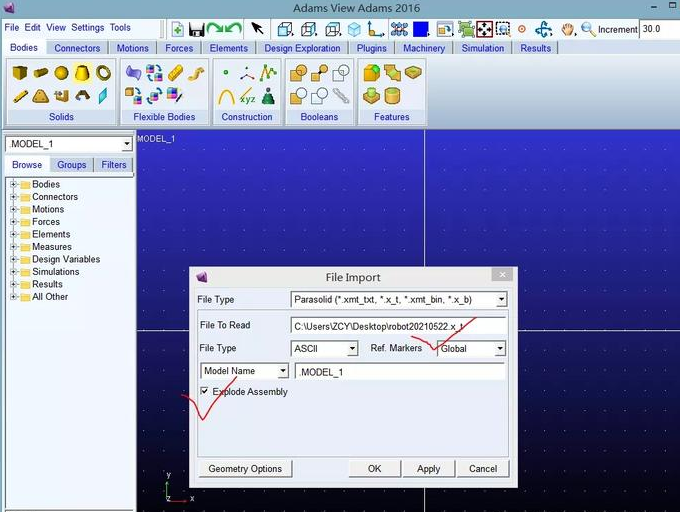Switch to the Simulation ribbon tab
680x512 pixels.
coord(483,48)
